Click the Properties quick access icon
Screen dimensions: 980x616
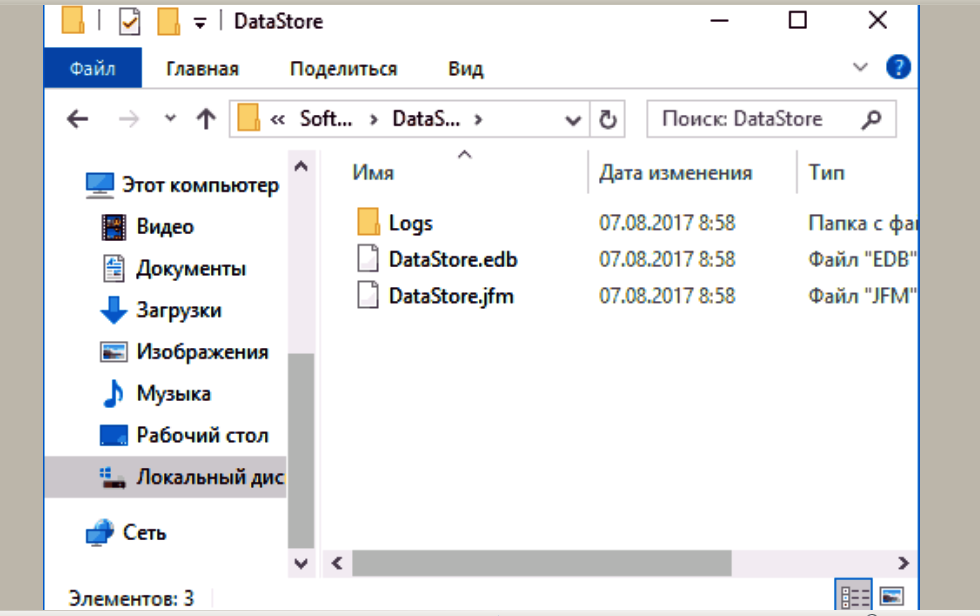129,20
